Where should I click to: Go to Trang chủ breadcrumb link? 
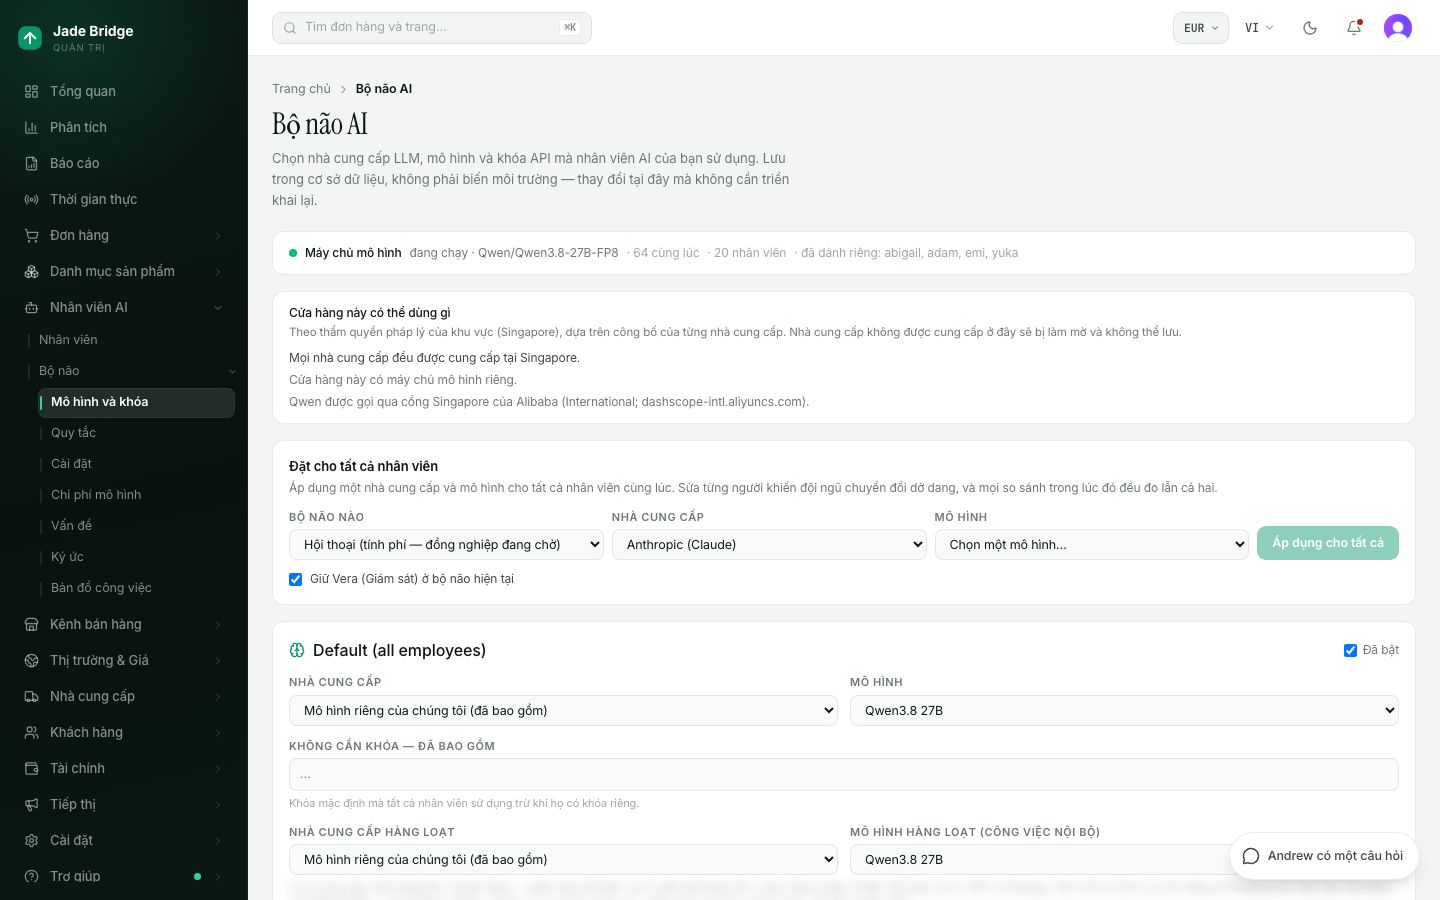[x=301, y=89]
